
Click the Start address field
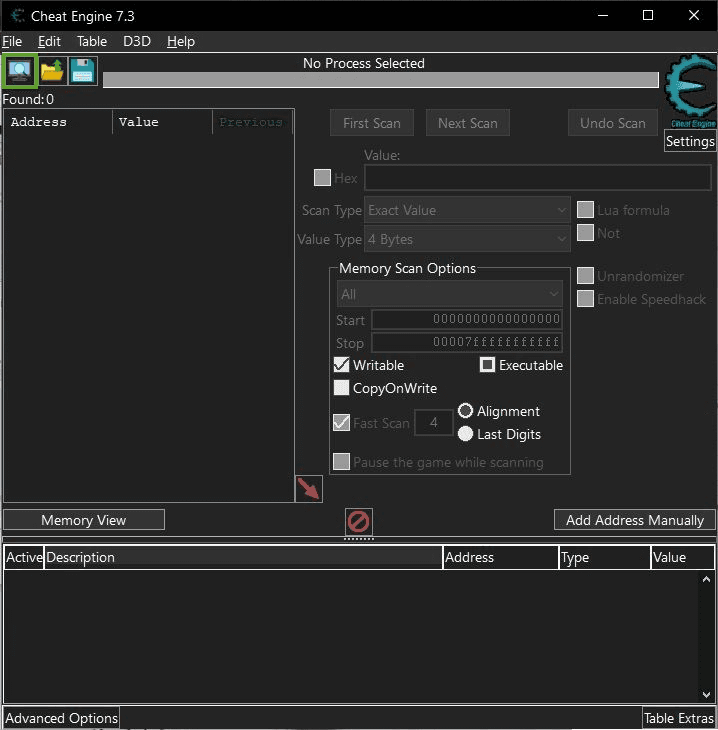click(467, 319)
